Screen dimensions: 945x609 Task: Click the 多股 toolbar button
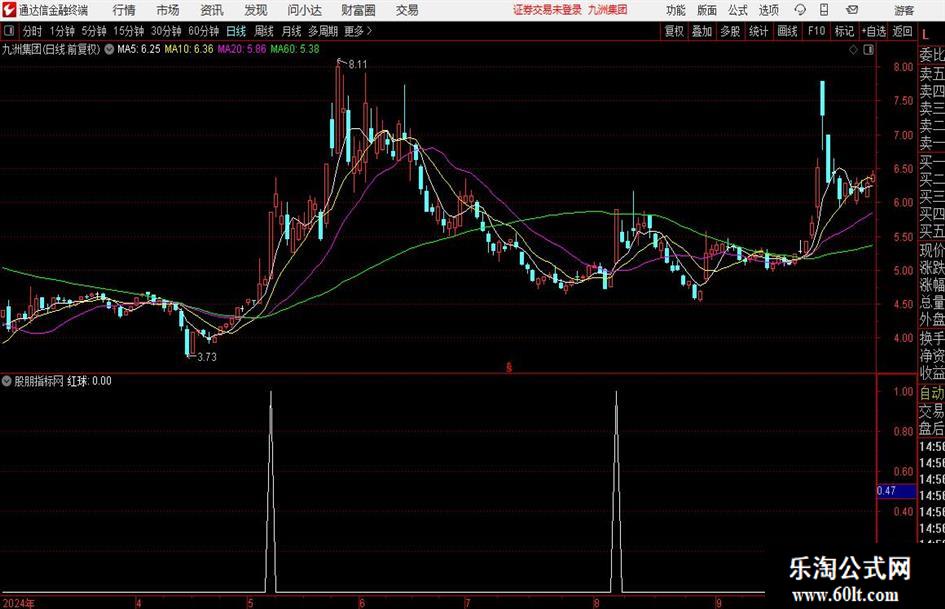(x=730, y=31)
